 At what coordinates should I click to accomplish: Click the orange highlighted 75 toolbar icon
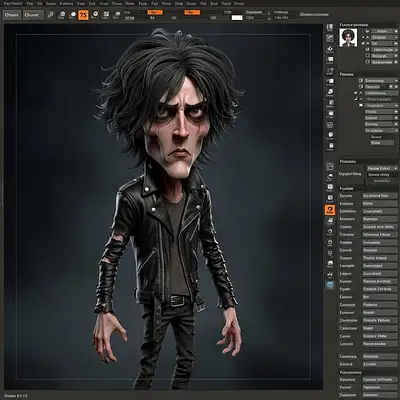coord(83,15)
